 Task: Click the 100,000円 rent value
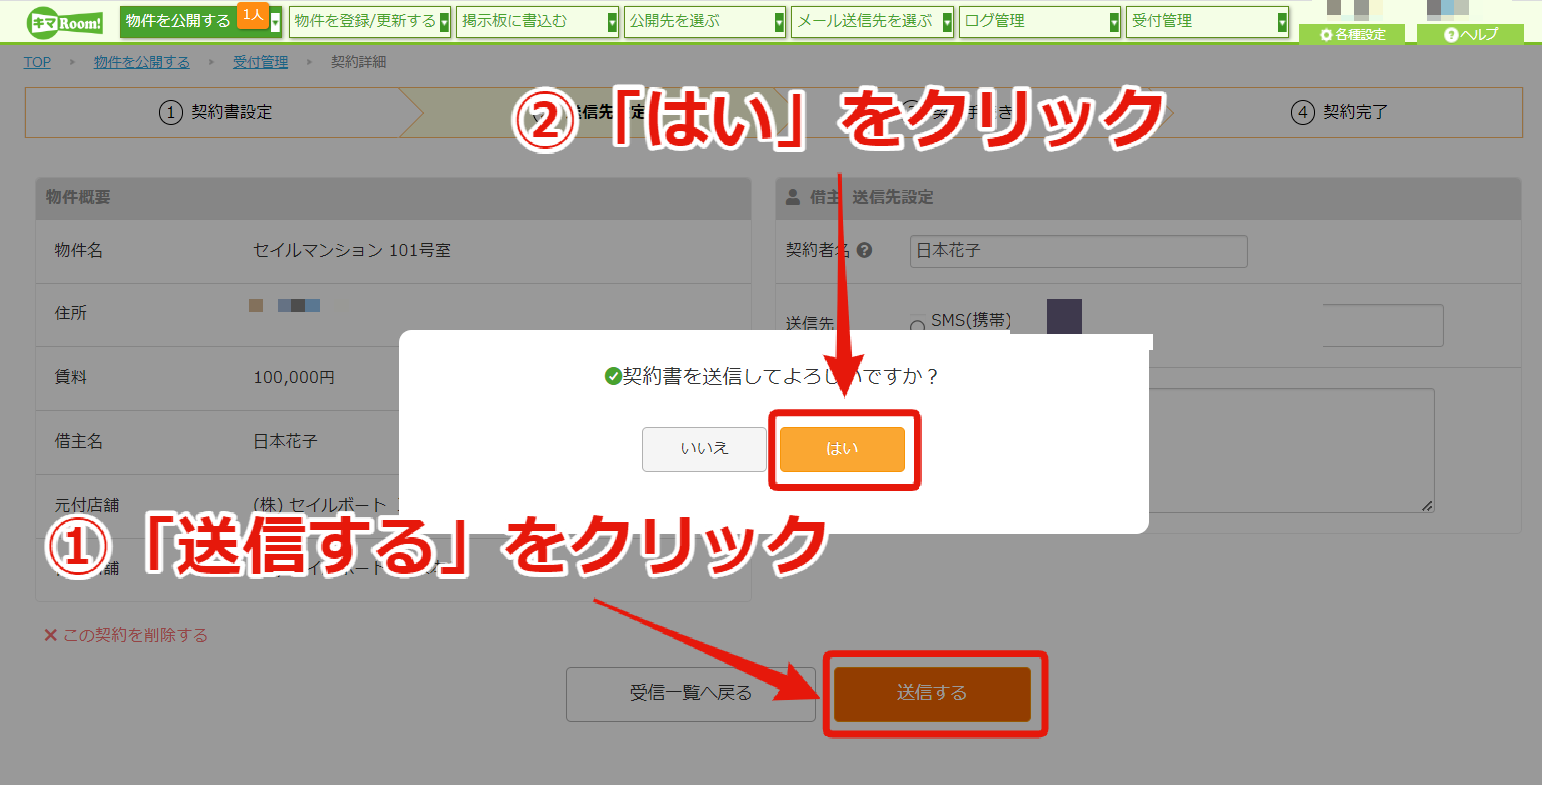[294, 377]
